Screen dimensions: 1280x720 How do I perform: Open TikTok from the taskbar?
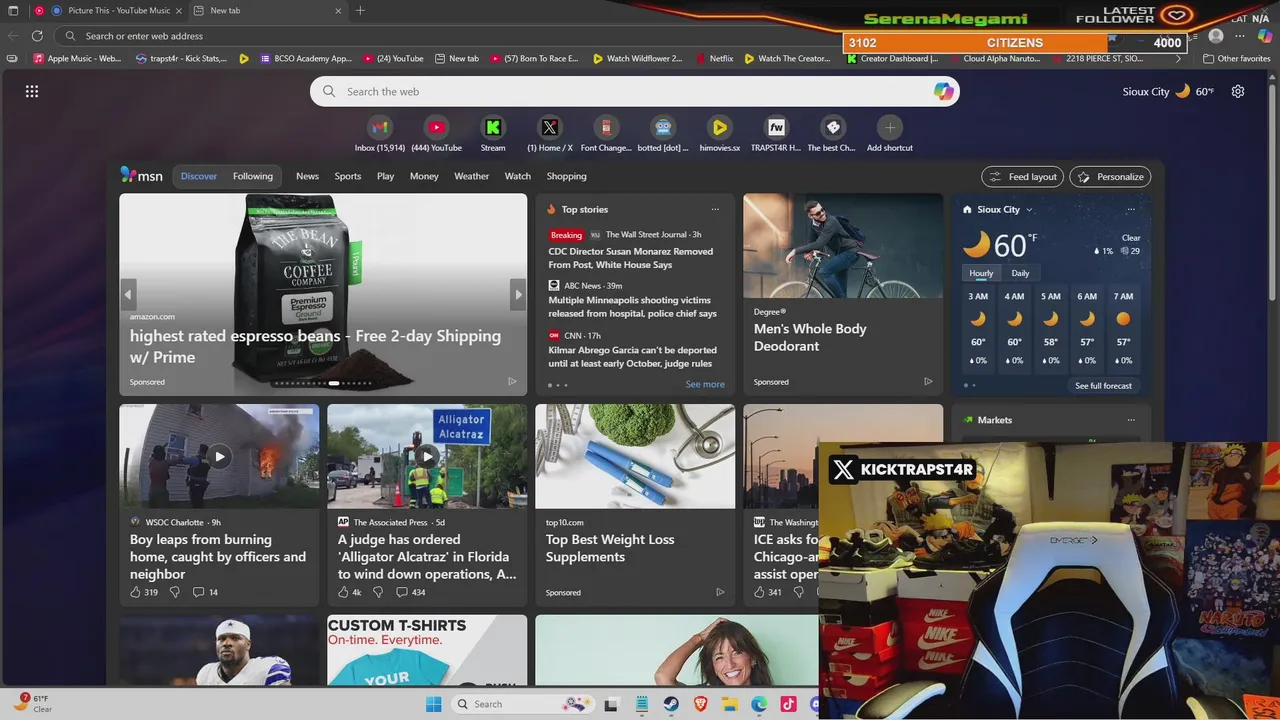click(x=788, y=704)
